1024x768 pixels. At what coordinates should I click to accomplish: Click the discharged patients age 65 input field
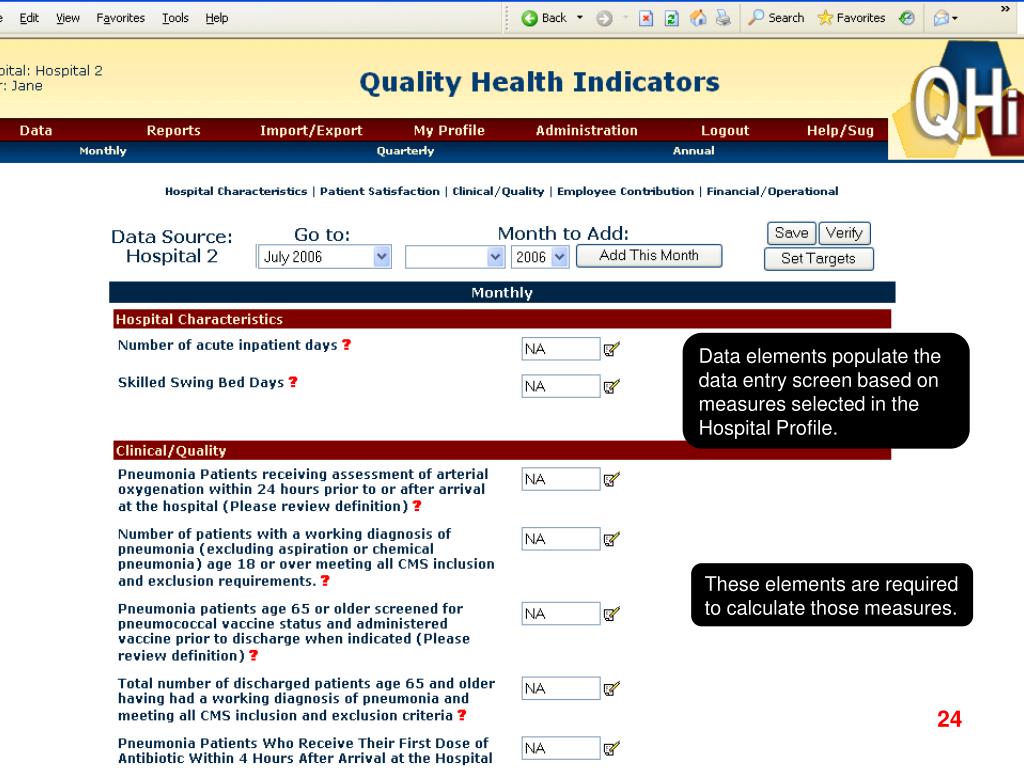tap(560, 688)
